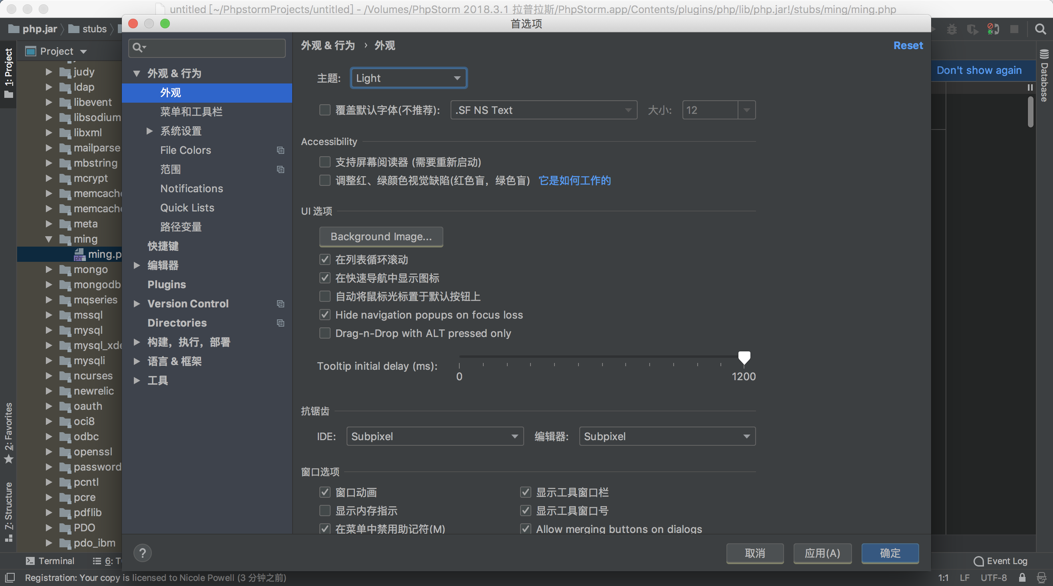Open the 主题 Light theme dropdown
Viewport: 1053px width, 586px height.
pos(408,78)
